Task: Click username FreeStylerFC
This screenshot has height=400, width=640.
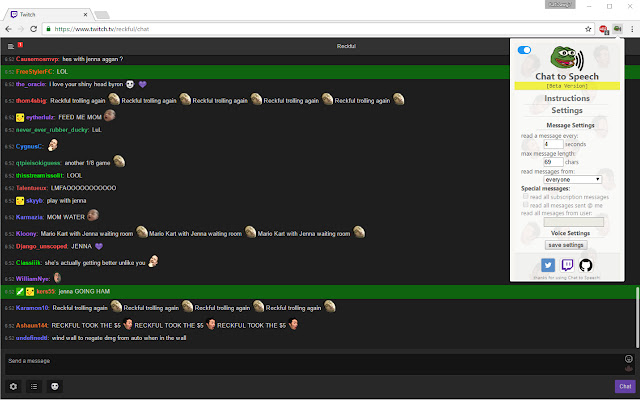Action: (x=34, y=71)
